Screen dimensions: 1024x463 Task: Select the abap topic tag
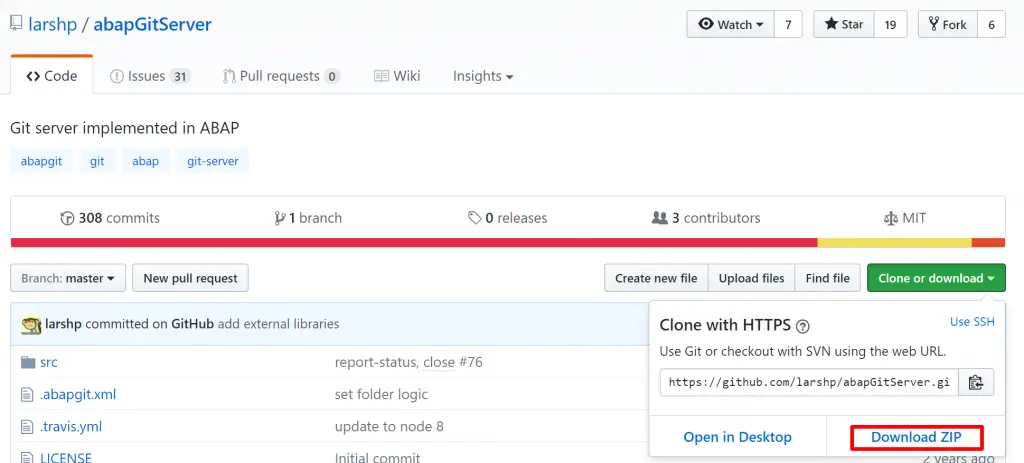(146, 161)
